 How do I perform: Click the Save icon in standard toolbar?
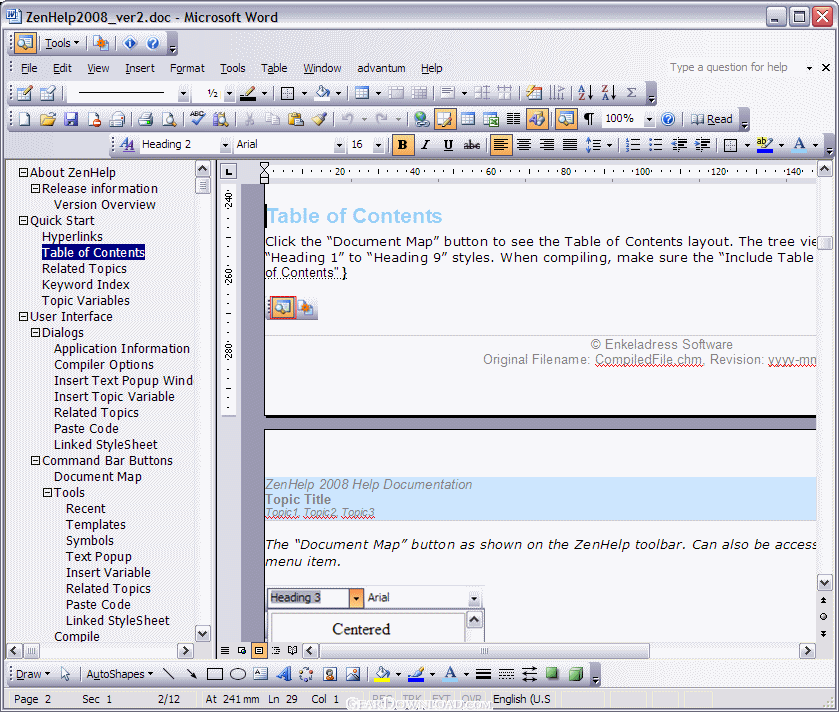point(71,119)
